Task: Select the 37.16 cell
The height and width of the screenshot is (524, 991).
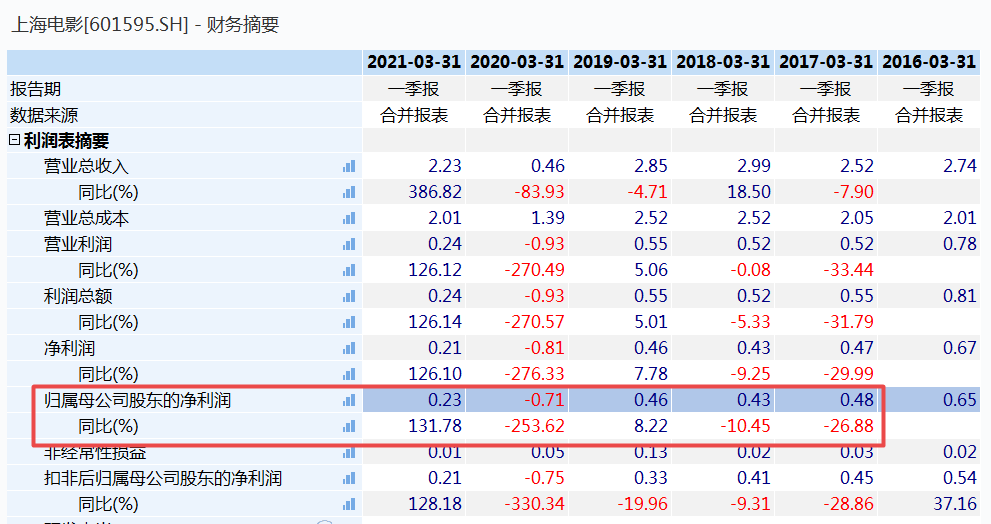Action: [929, 504]
